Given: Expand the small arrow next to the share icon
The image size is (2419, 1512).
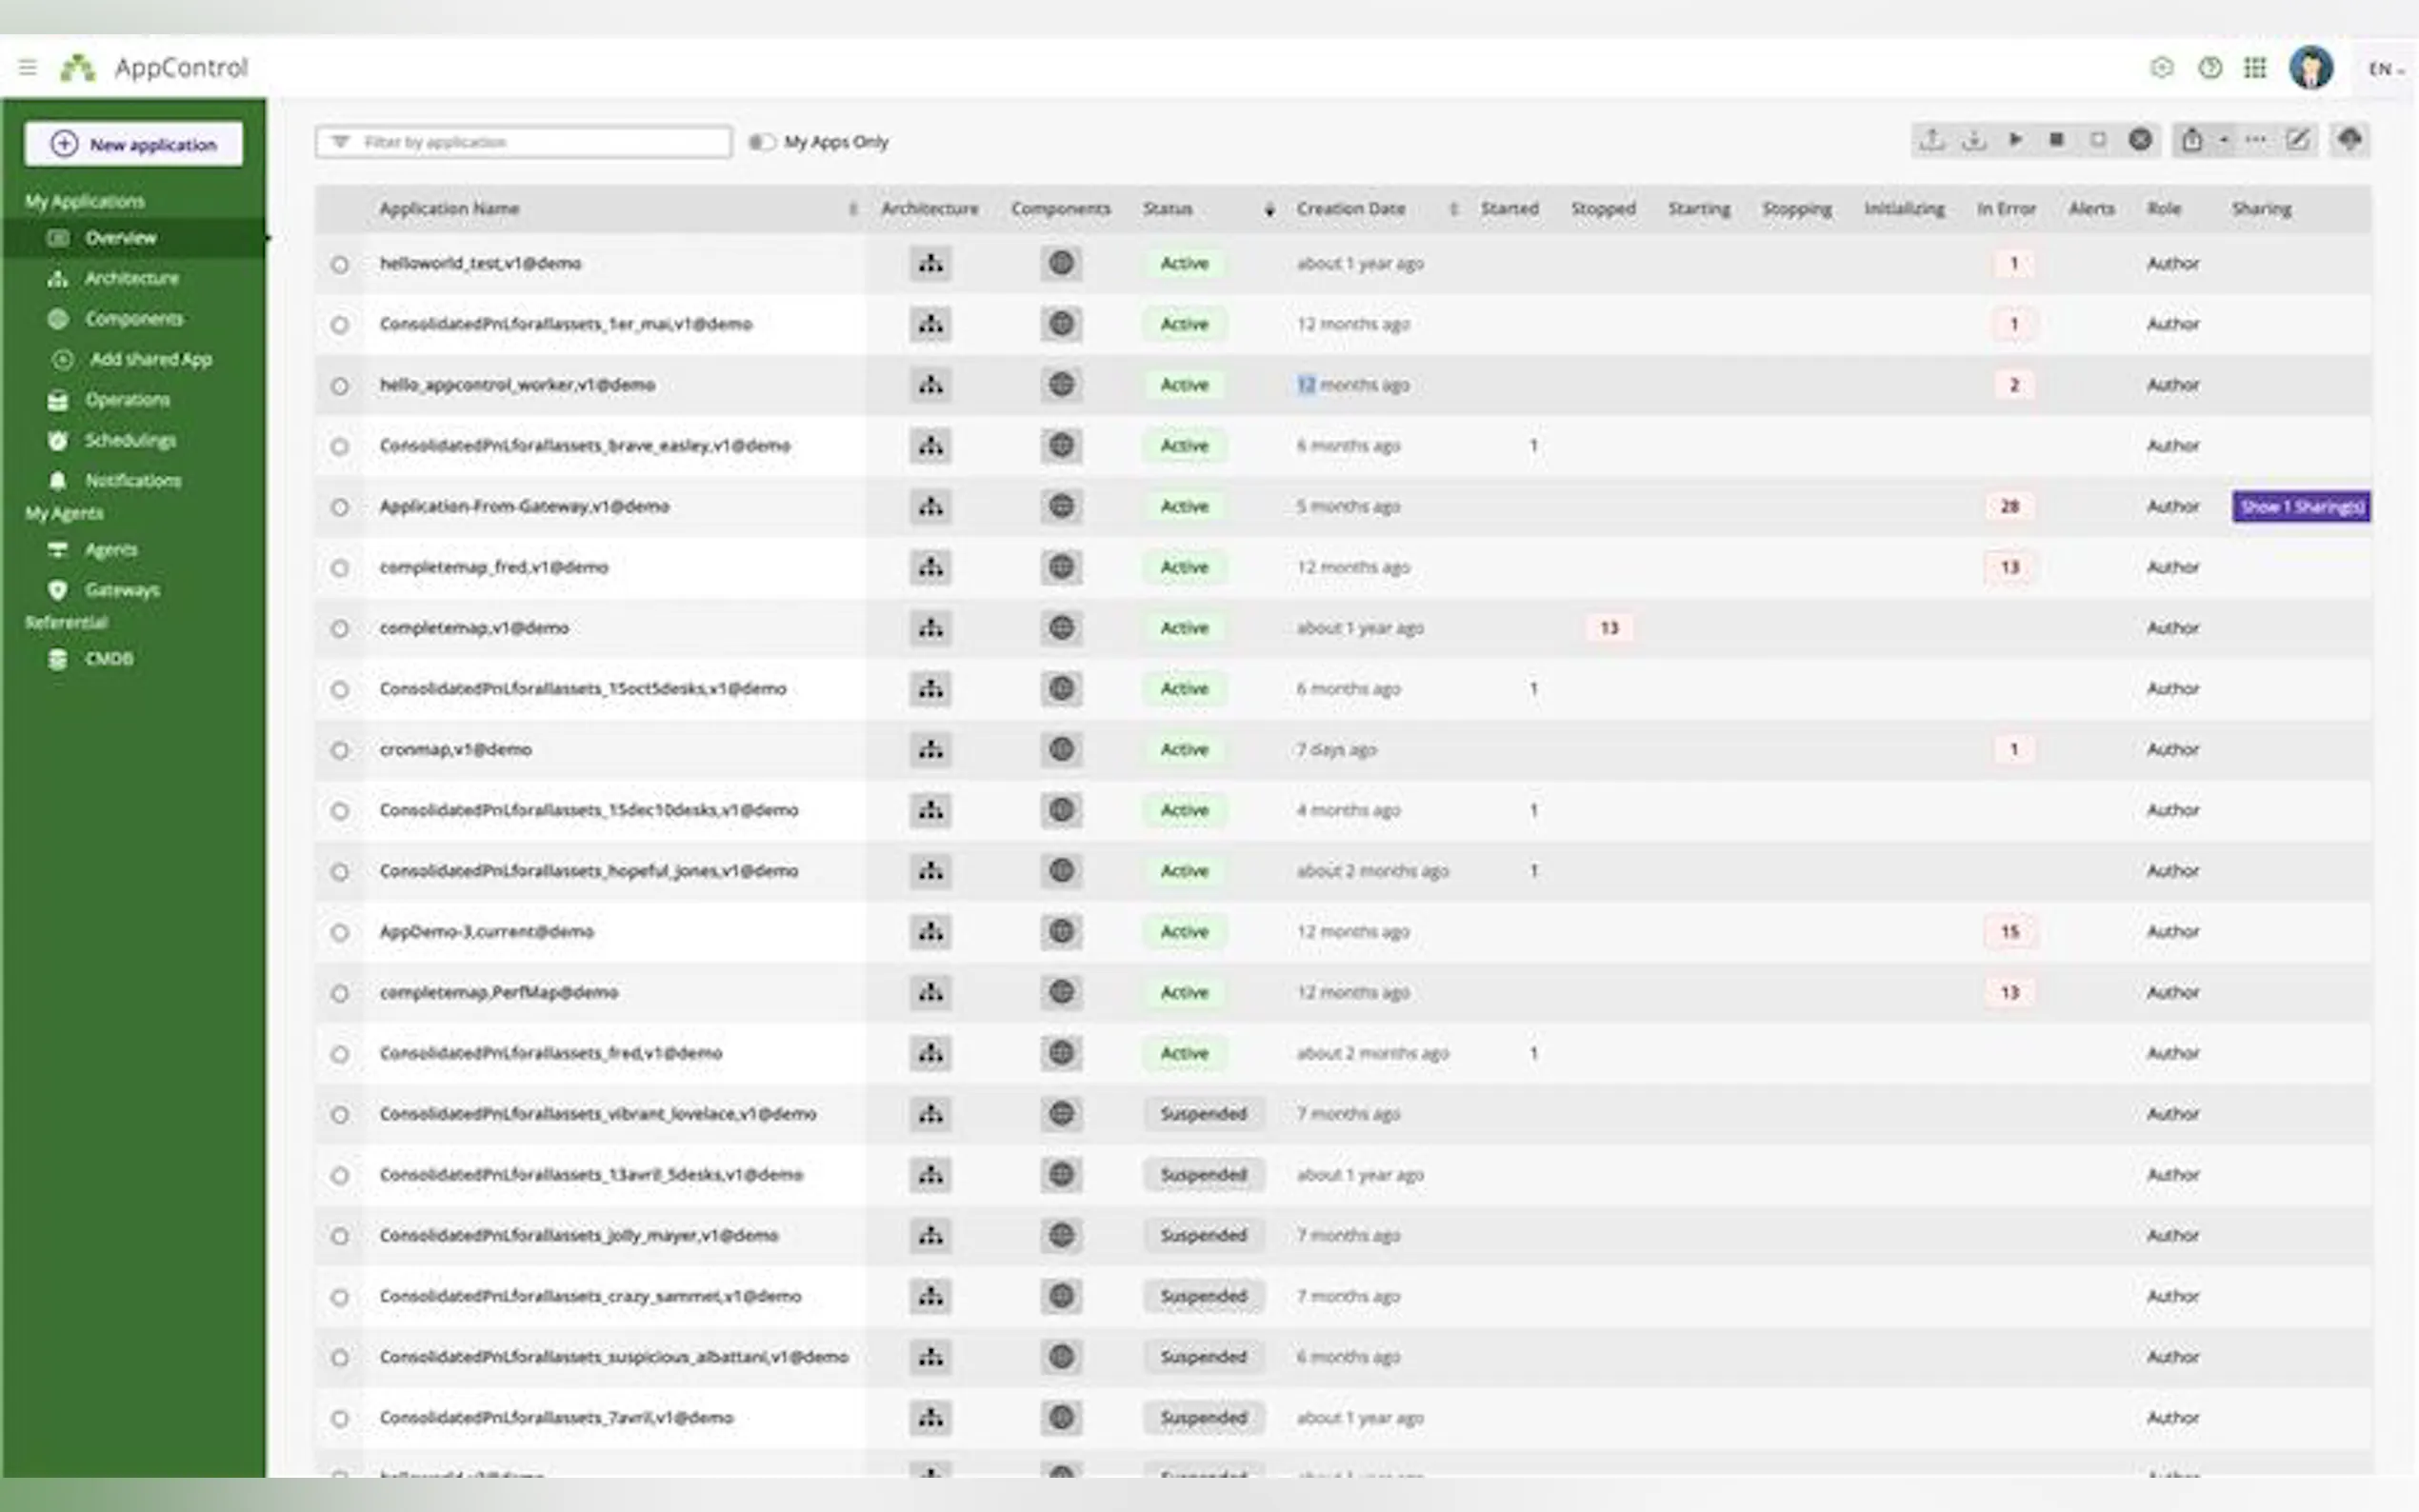Looking at the screenshot, I should [2223, 140].
